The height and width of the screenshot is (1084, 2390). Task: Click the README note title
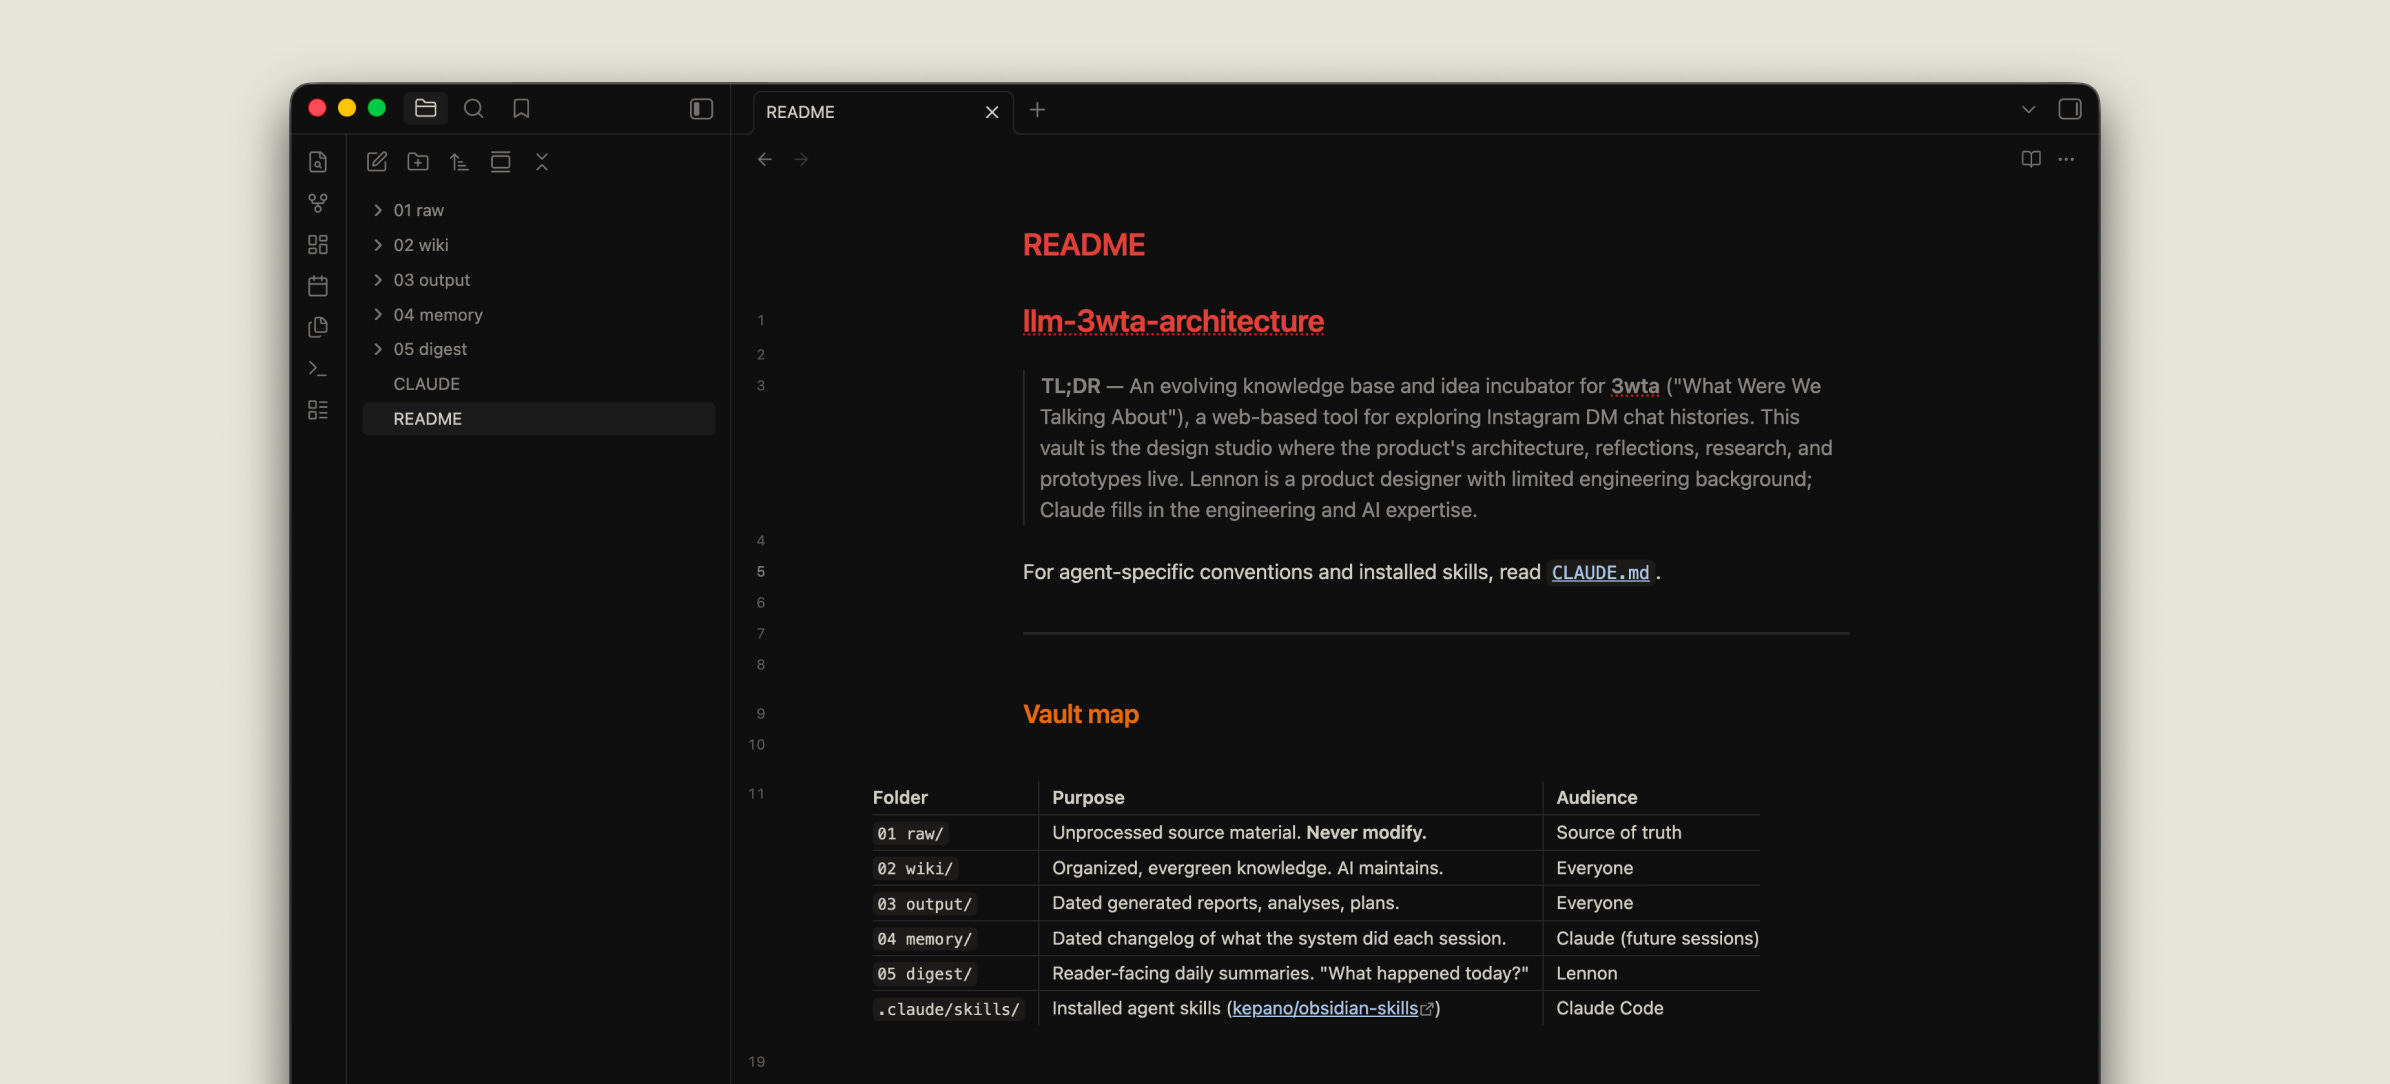pyautogui.click(x=1084, y=245)
